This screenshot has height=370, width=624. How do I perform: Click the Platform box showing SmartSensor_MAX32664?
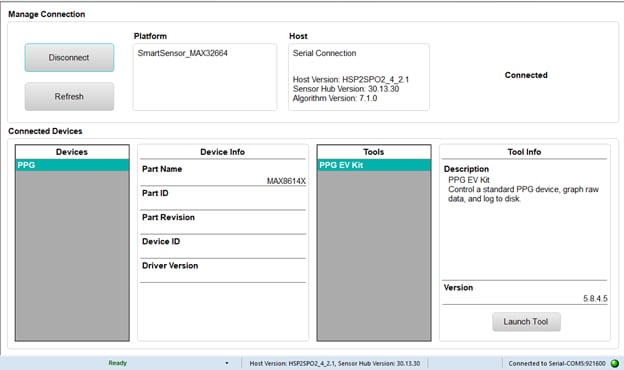pyautogui.click(x=205, y=77)
